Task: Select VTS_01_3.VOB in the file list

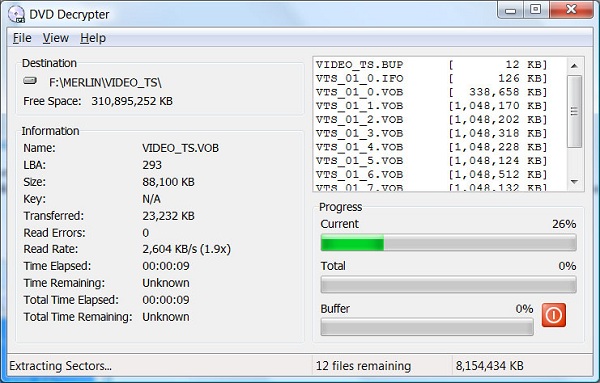Action: 432,134
